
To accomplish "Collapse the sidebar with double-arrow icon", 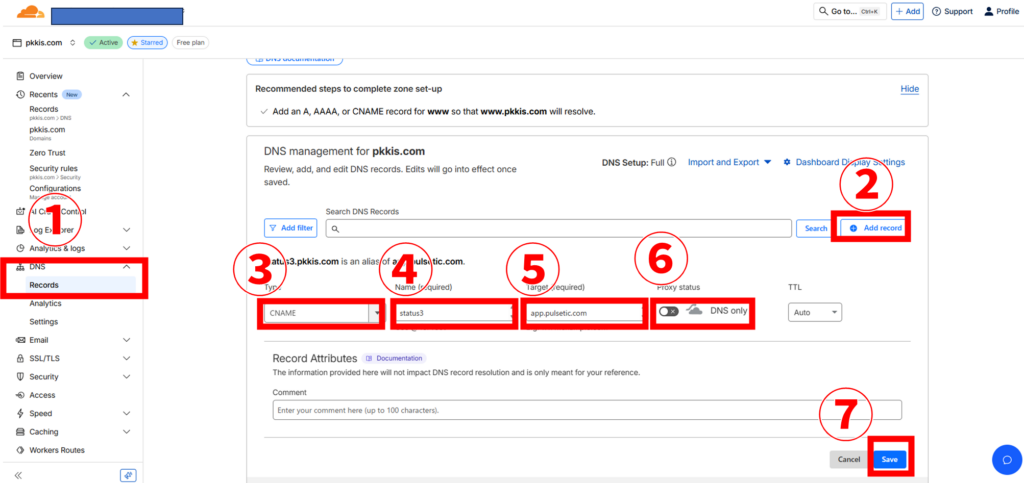I will pyautogui.click(x=18, y=475).
